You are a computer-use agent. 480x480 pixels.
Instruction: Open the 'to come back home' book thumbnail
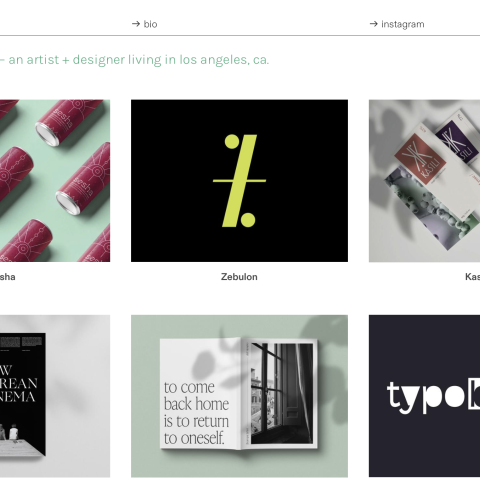click(x=239, y=396)
